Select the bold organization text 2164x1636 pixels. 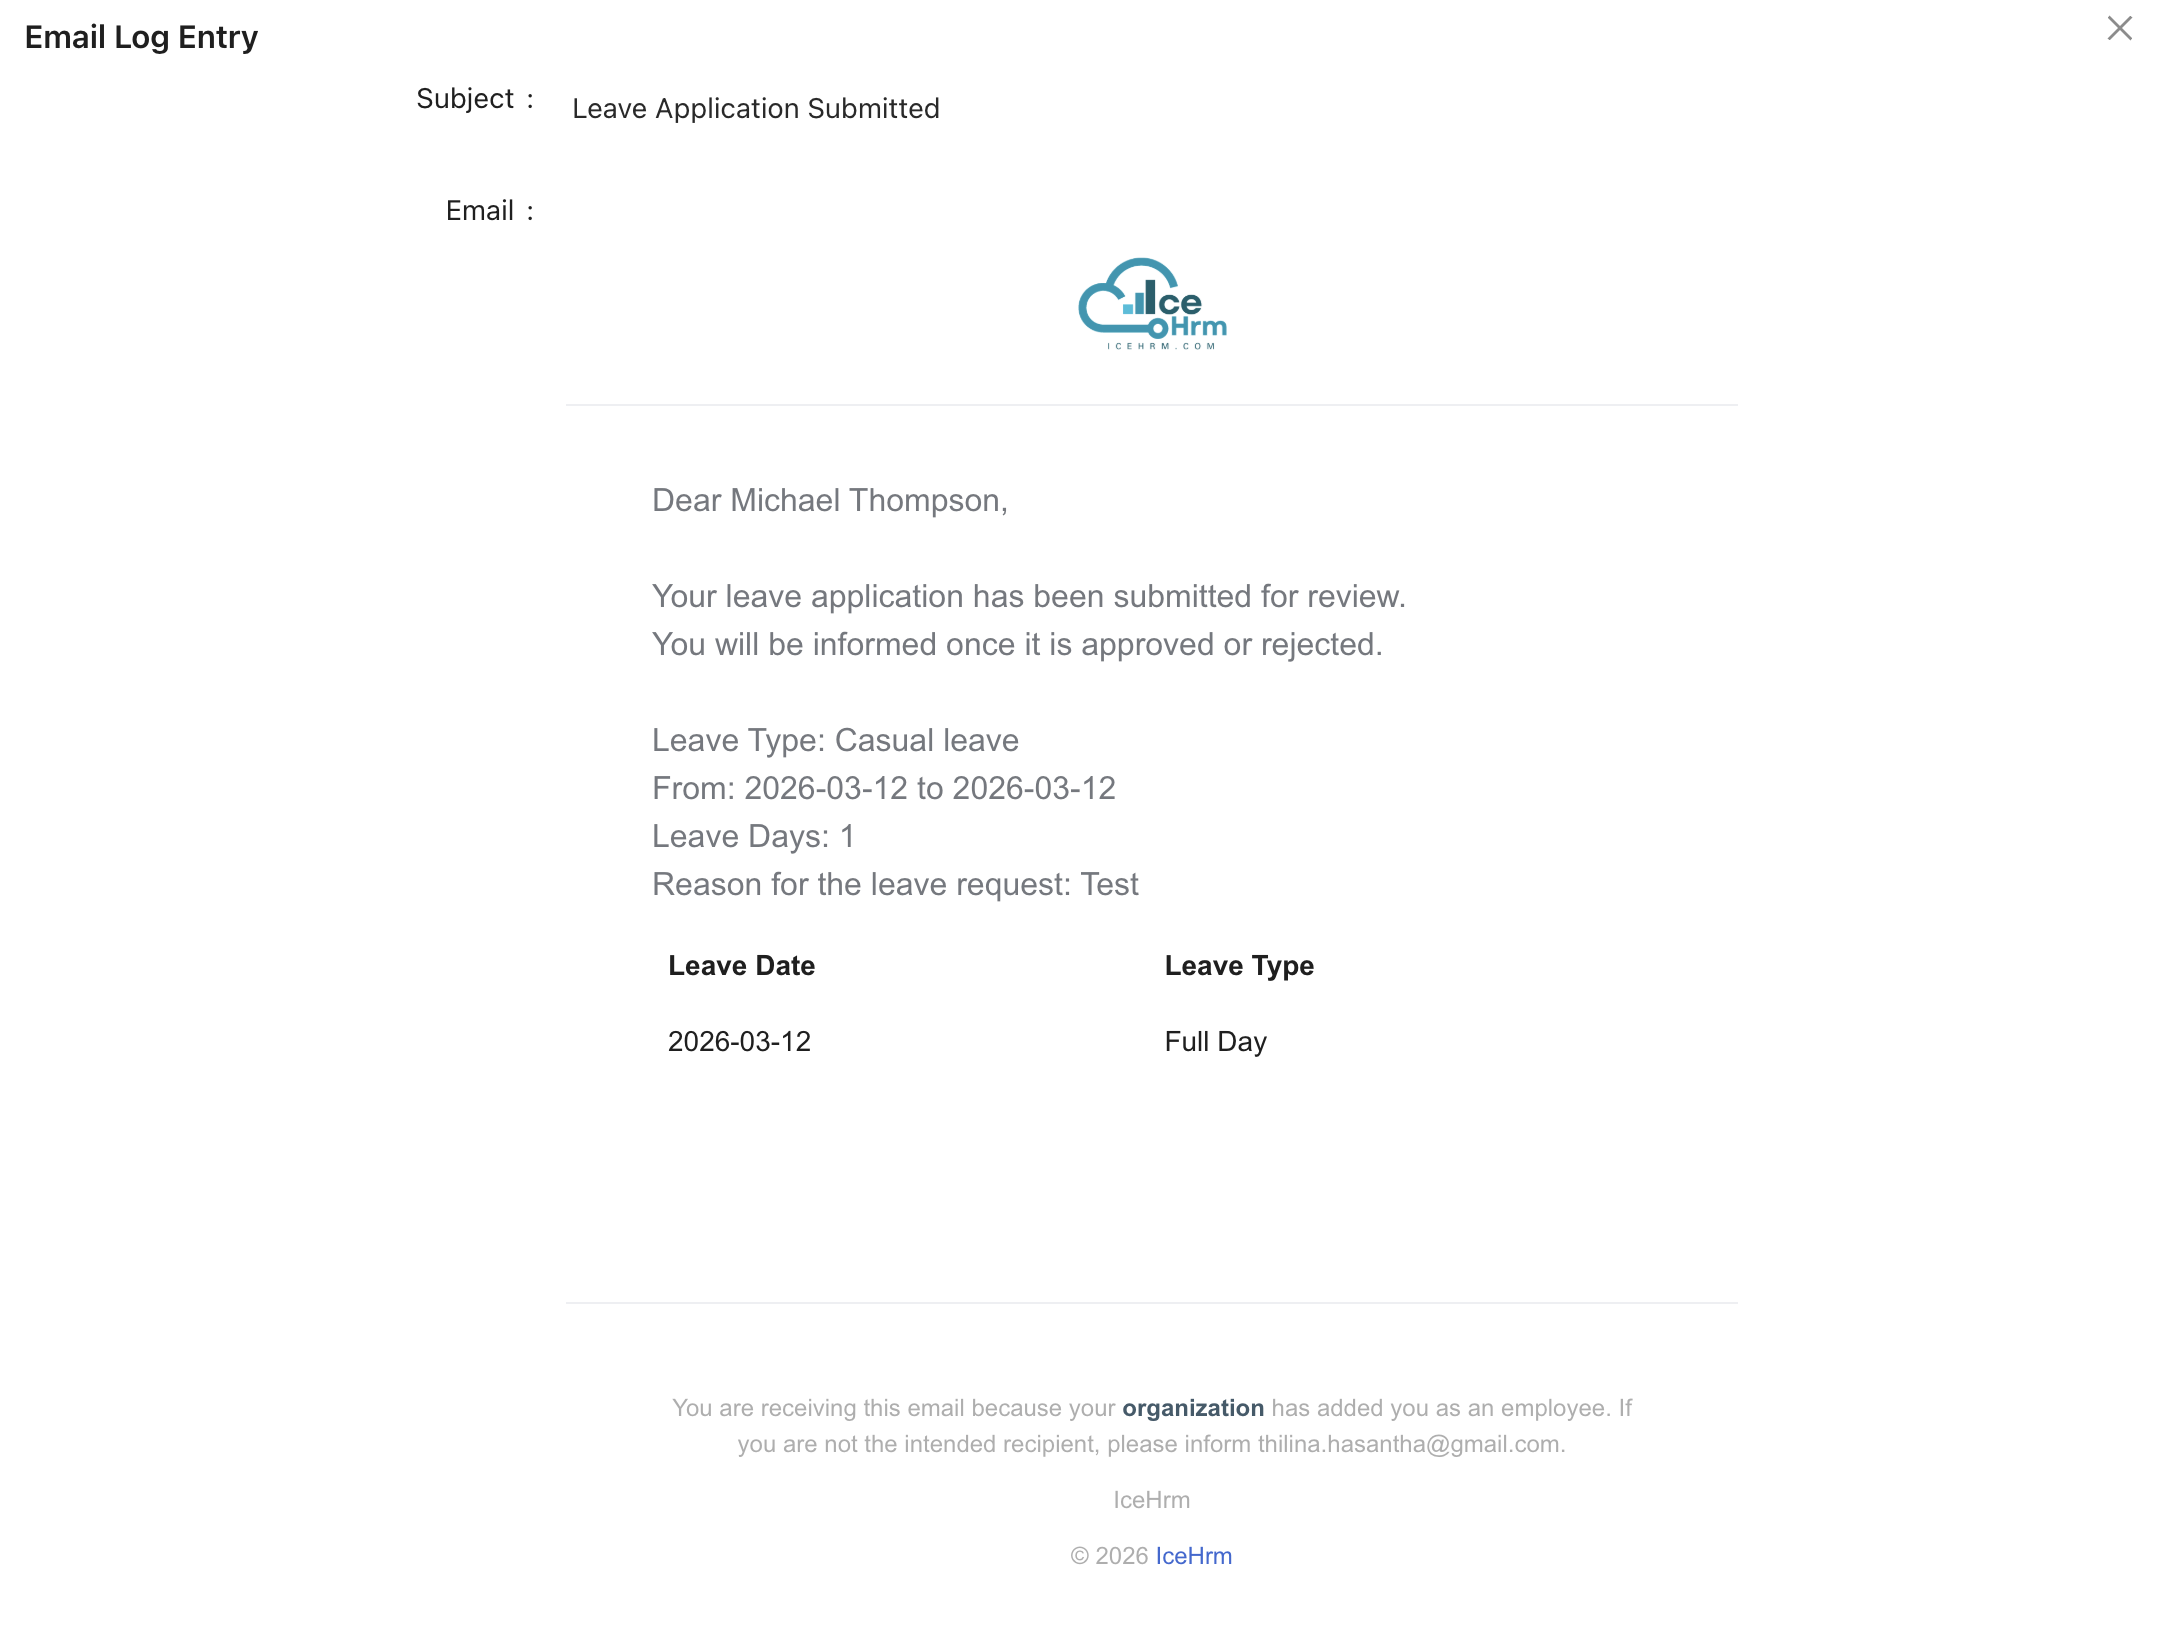pos(1193,1407)
